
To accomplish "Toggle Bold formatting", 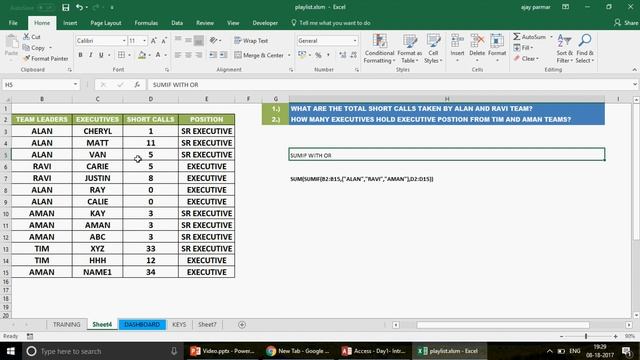I will pyautogui.click(x=80, y=55).
